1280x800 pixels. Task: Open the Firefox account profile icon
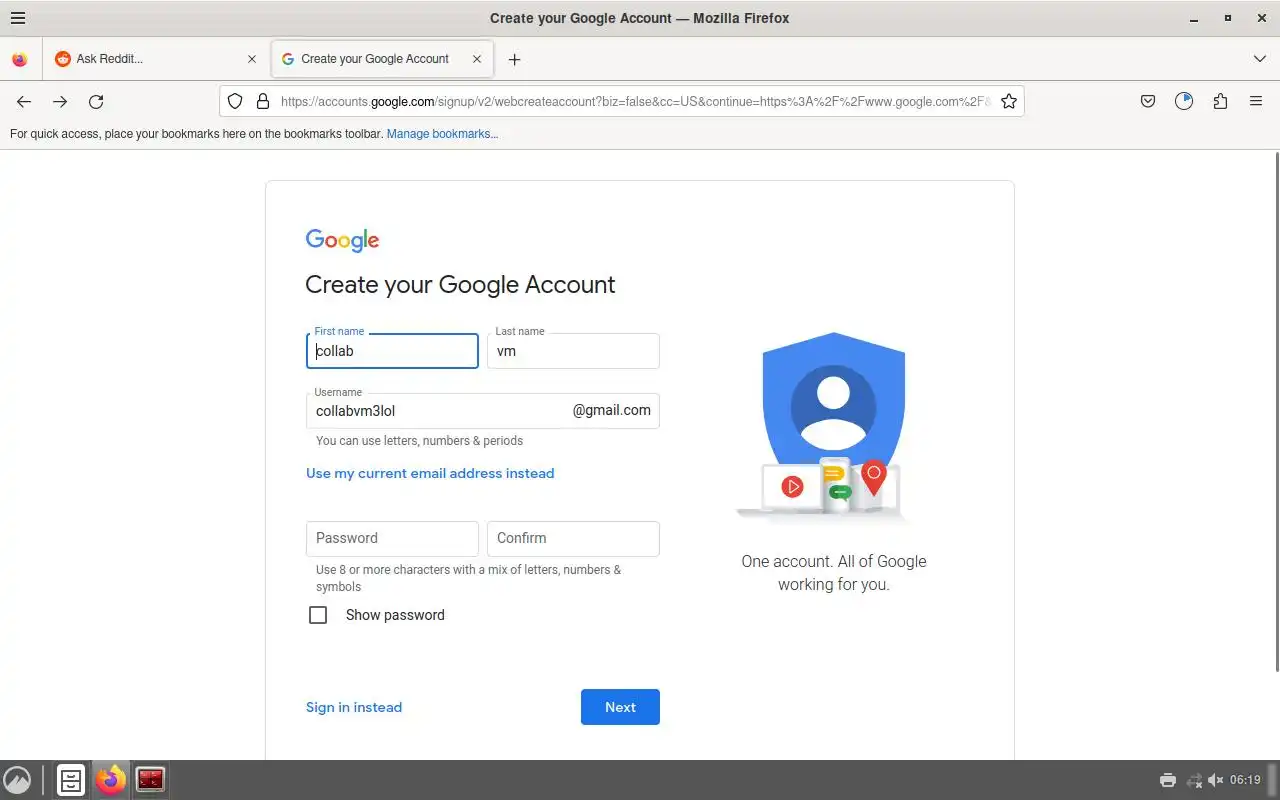[x=1184, y=101]
